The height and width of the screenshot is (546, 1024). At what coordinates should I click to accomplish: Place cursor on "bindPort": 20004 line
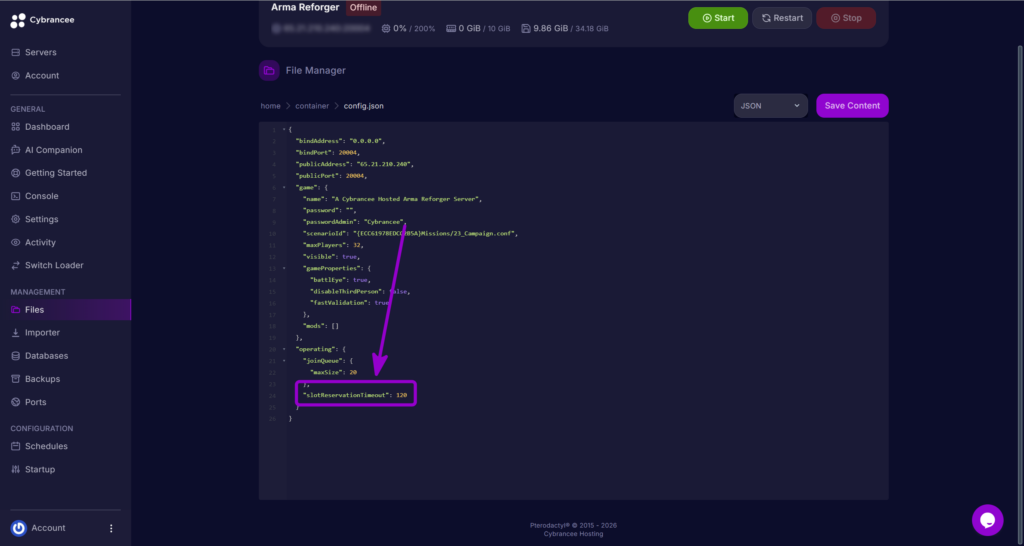click(328, 152)
